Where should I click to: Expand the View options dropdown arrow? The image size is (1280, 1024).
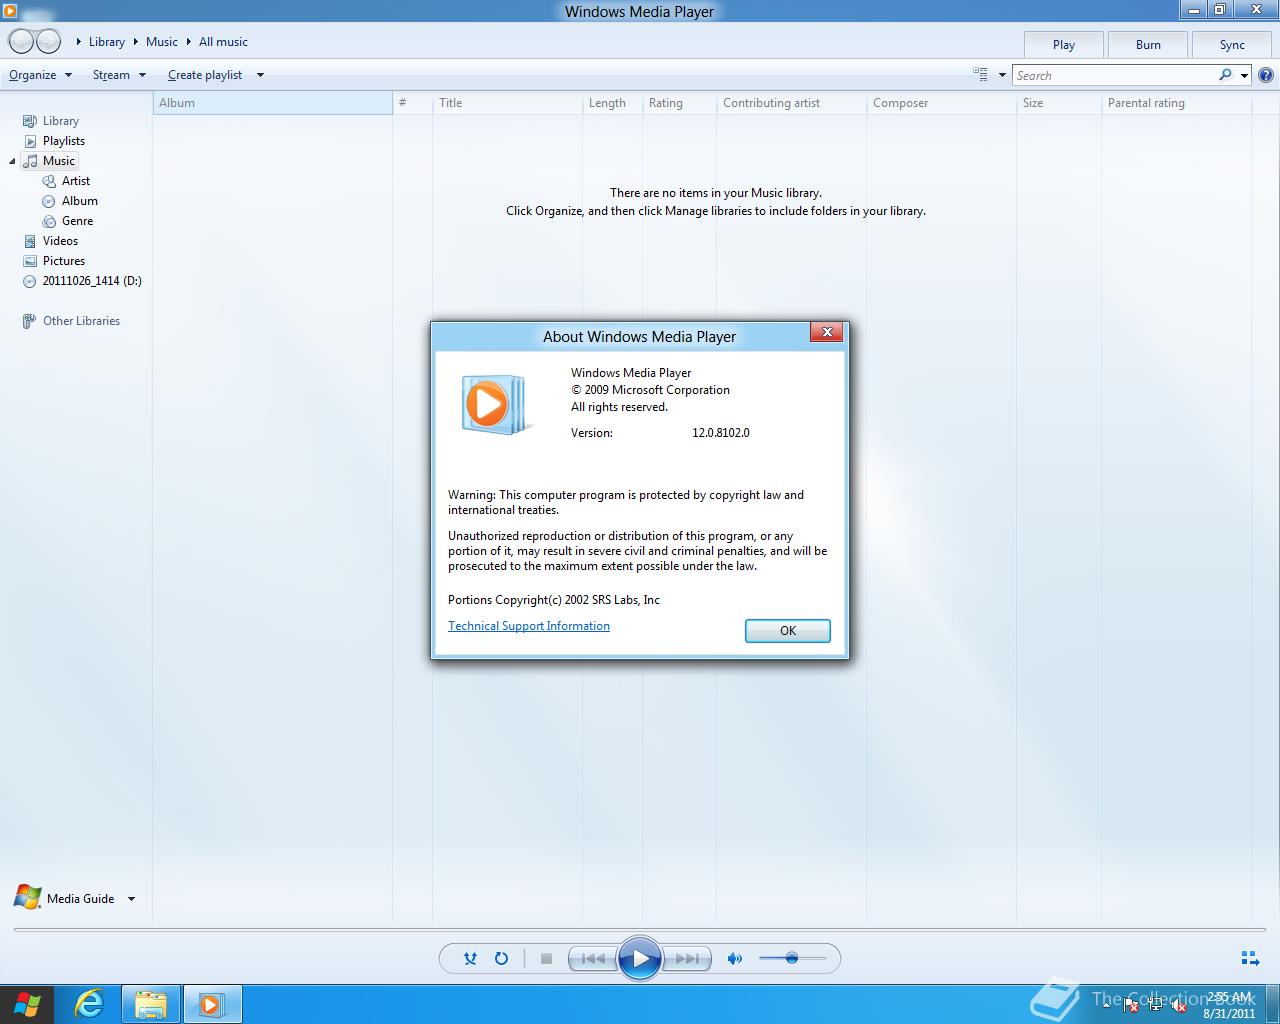coord(1002,75)
